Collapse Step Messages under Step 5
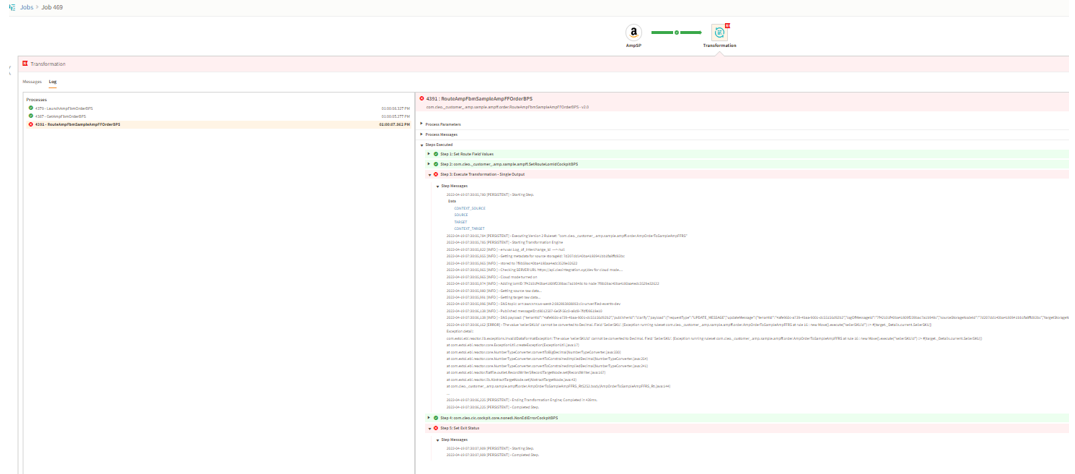Viewport: 1075px width, 474px height. 437,439
